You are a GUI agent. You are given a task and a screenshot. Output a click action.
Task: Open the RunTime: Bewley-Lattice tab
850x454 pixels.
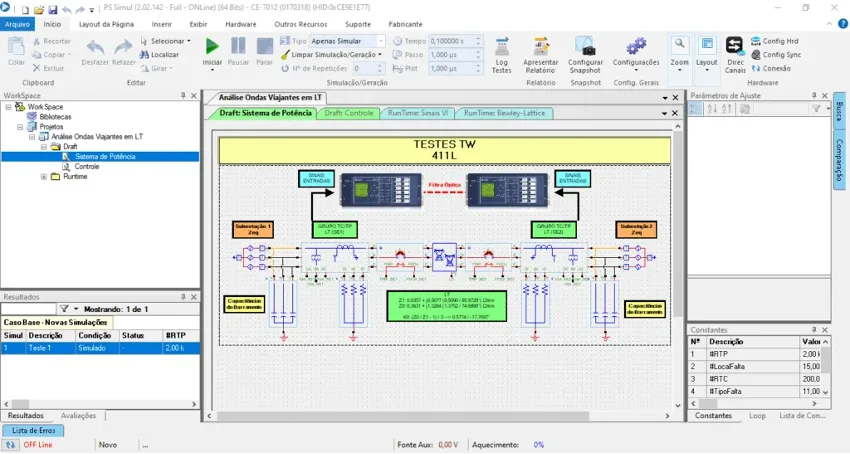[504, 113]
